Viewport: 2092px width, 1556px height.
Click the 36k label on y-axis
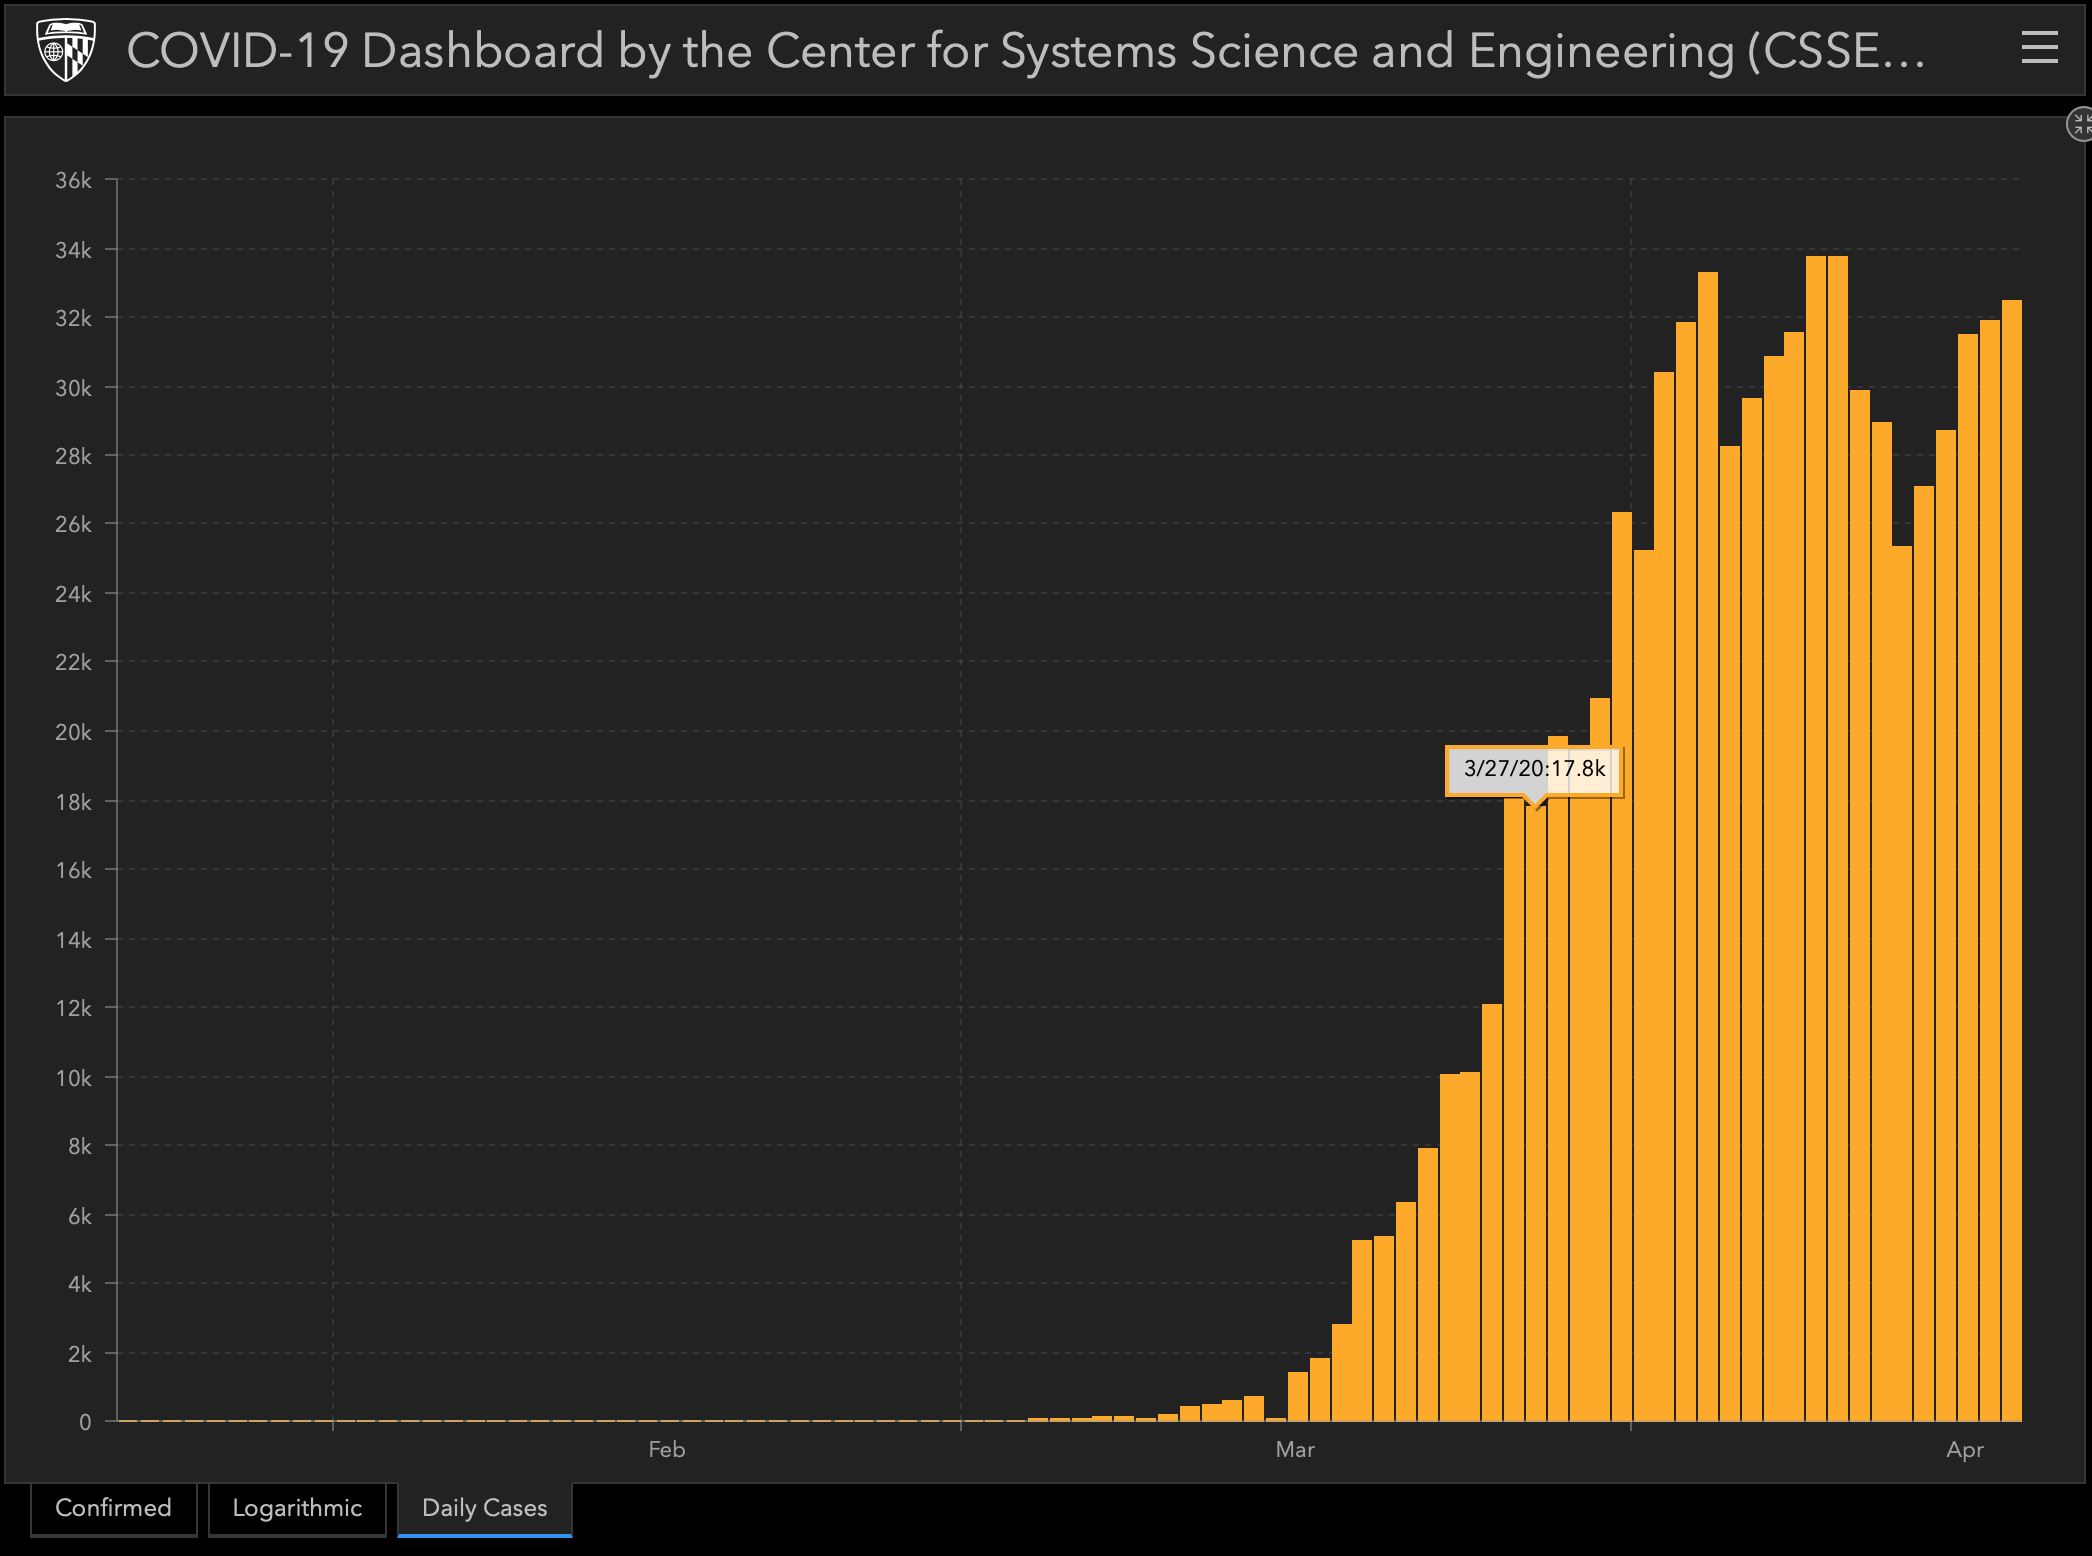click(73, 181)
